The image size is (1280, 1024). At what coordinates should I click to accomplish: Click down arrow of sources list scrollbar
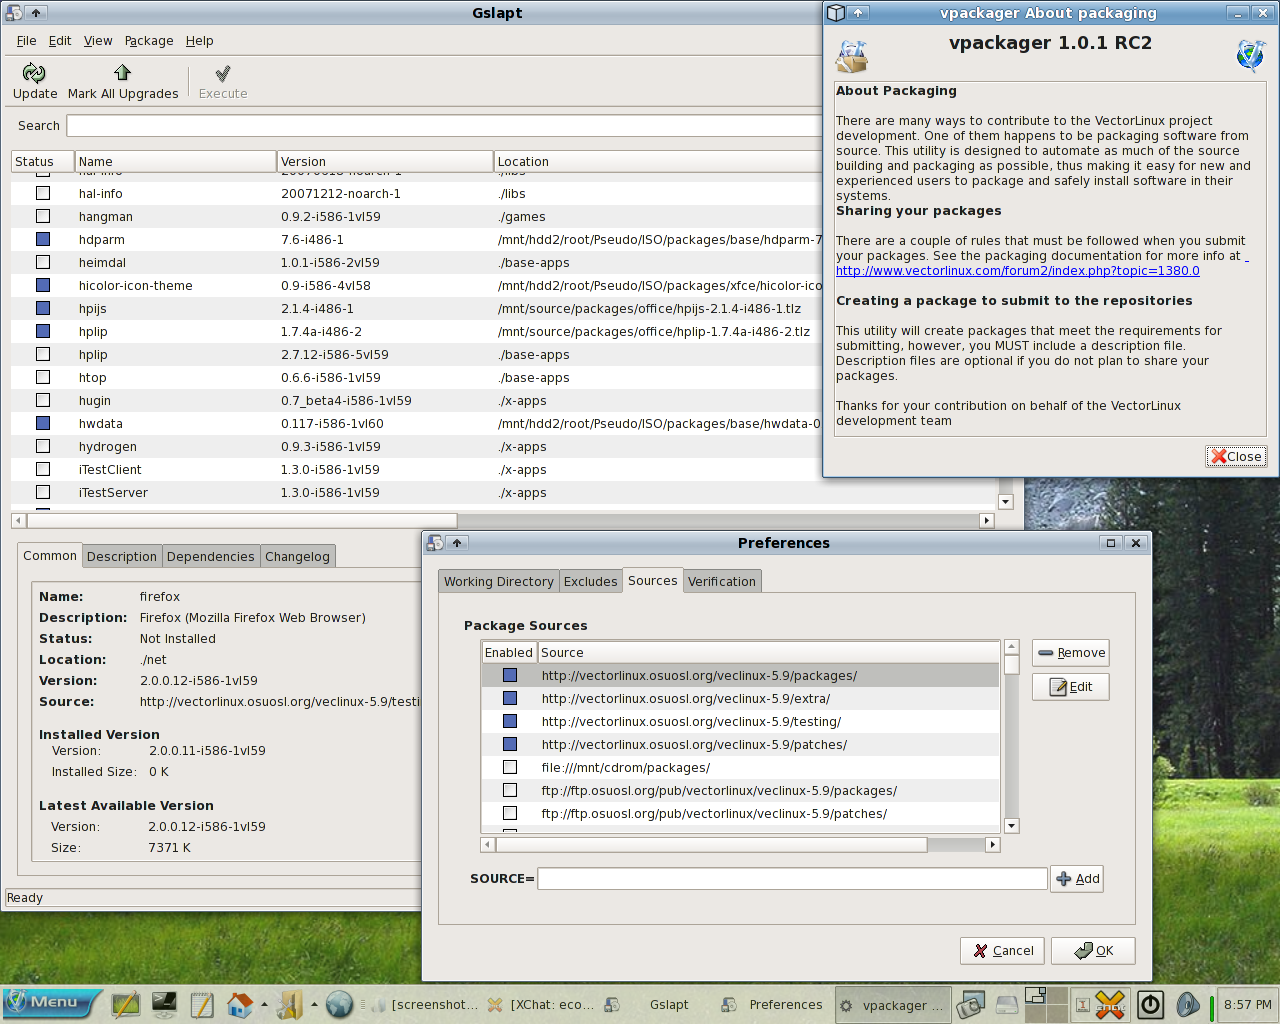(x=1011, y=826)
